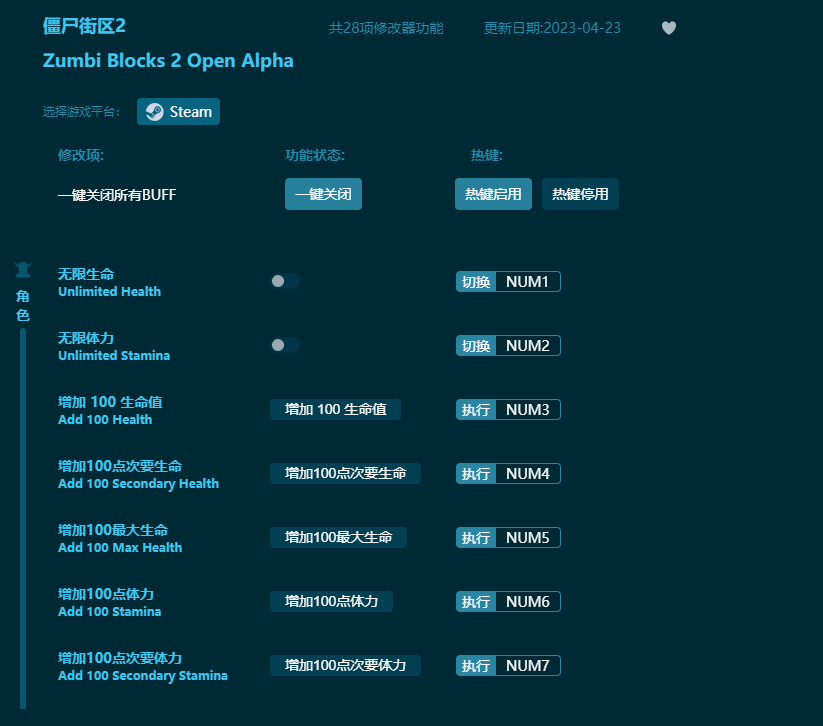Execute the 增加100点体力 button
Viewport: 823px width, 726px height.
330,601
